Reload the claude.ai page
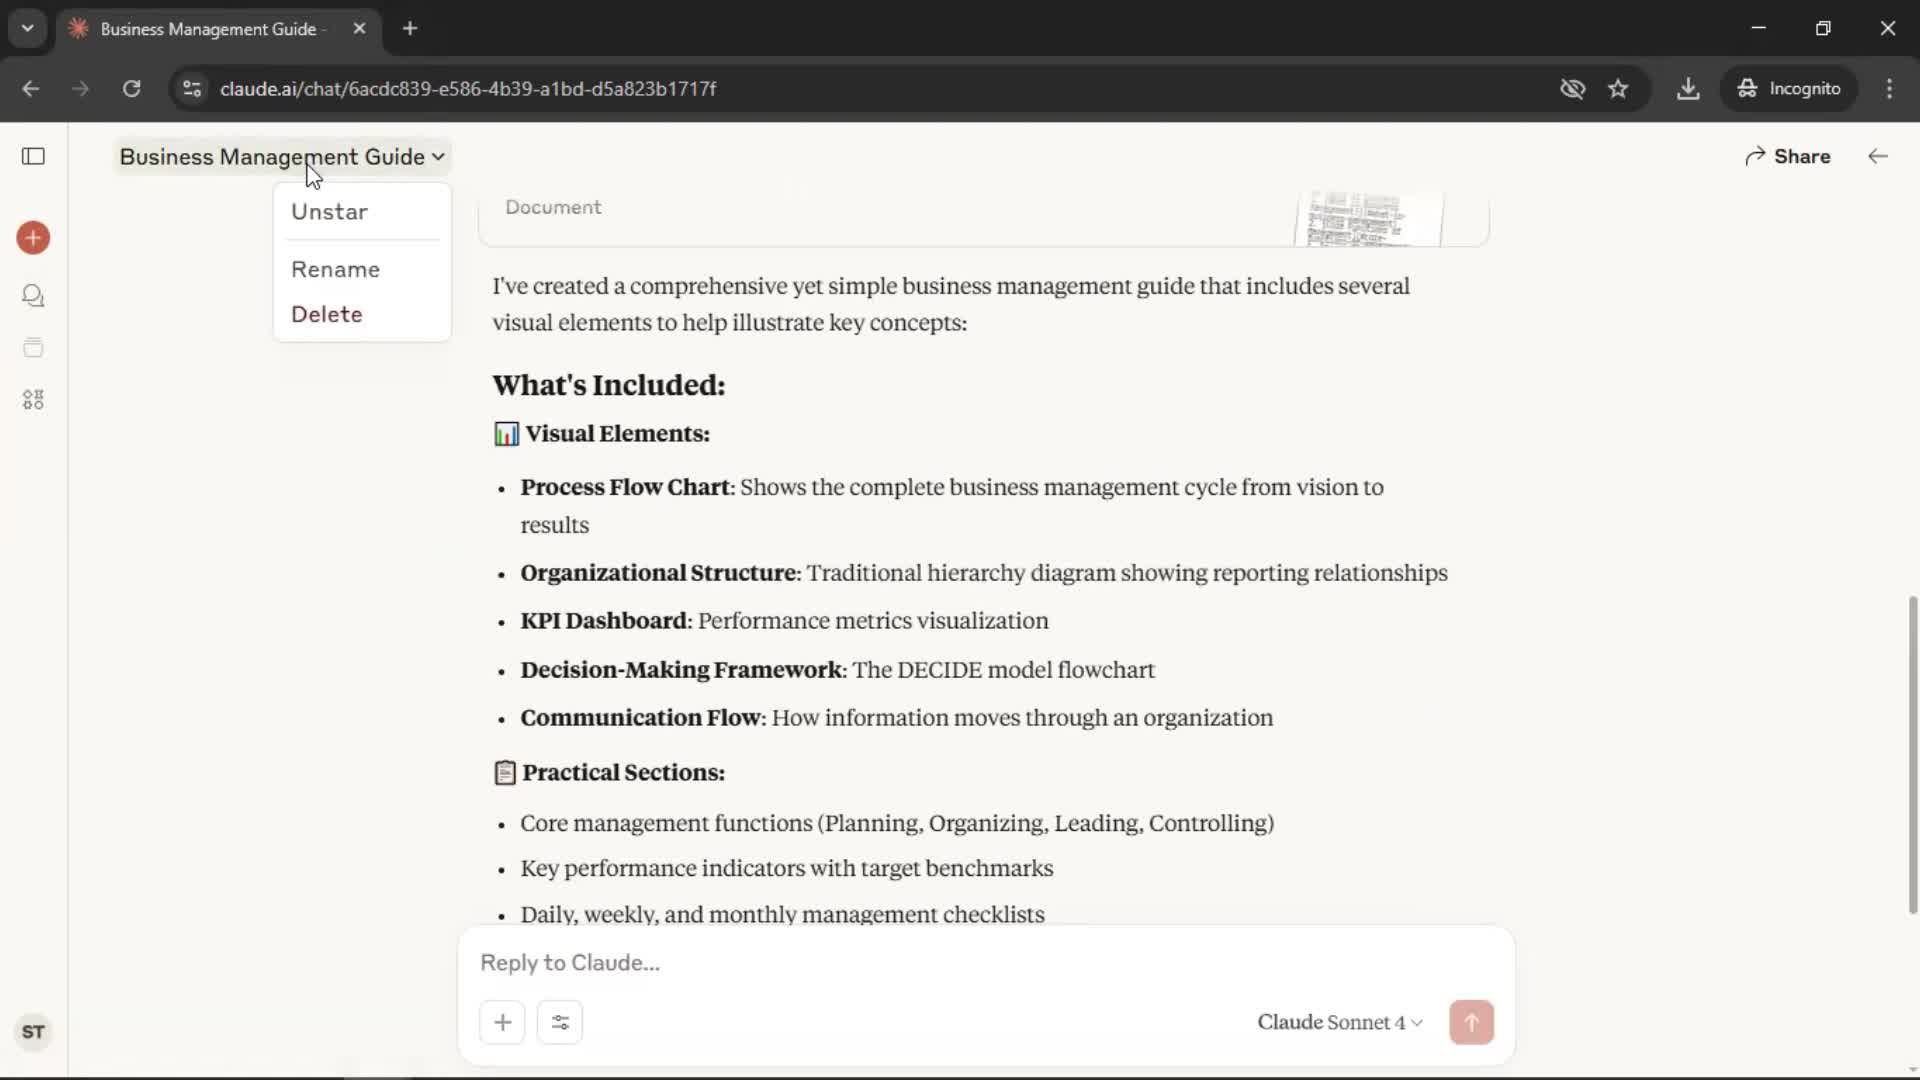 pos(131,88)
